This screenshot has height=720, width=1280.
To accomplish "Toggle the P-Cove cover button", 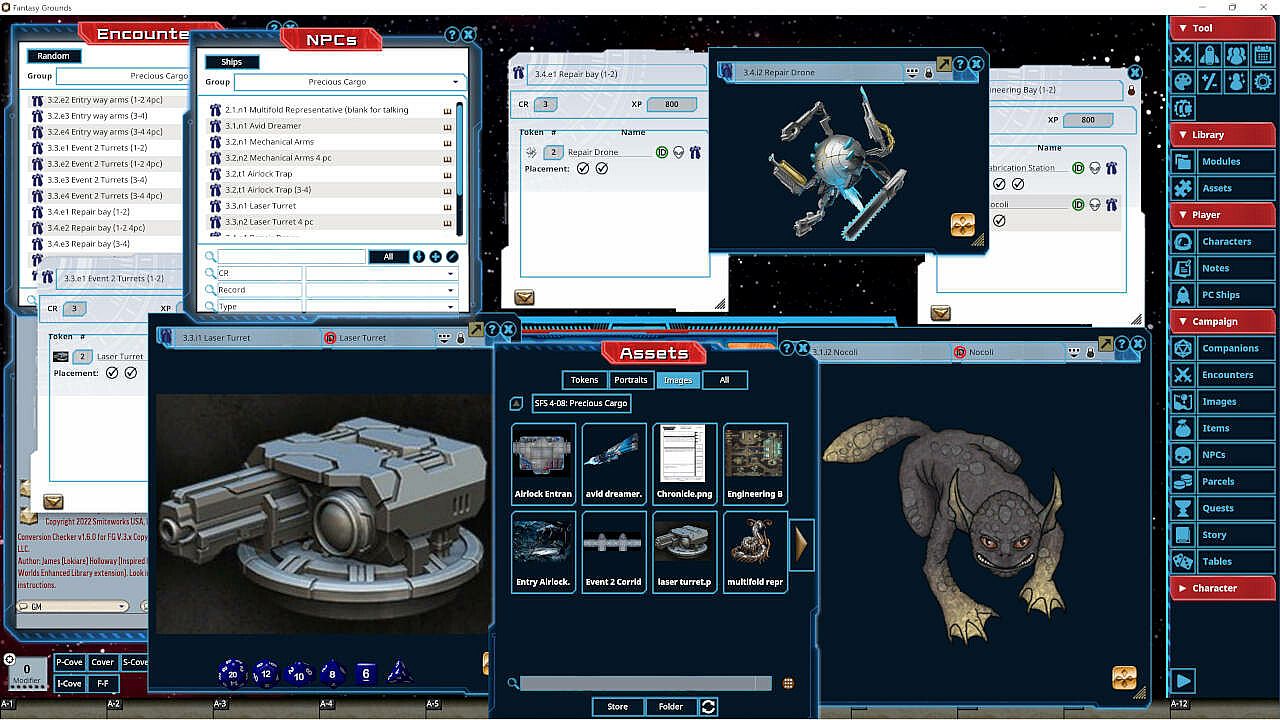I will (x=69, y=662).
